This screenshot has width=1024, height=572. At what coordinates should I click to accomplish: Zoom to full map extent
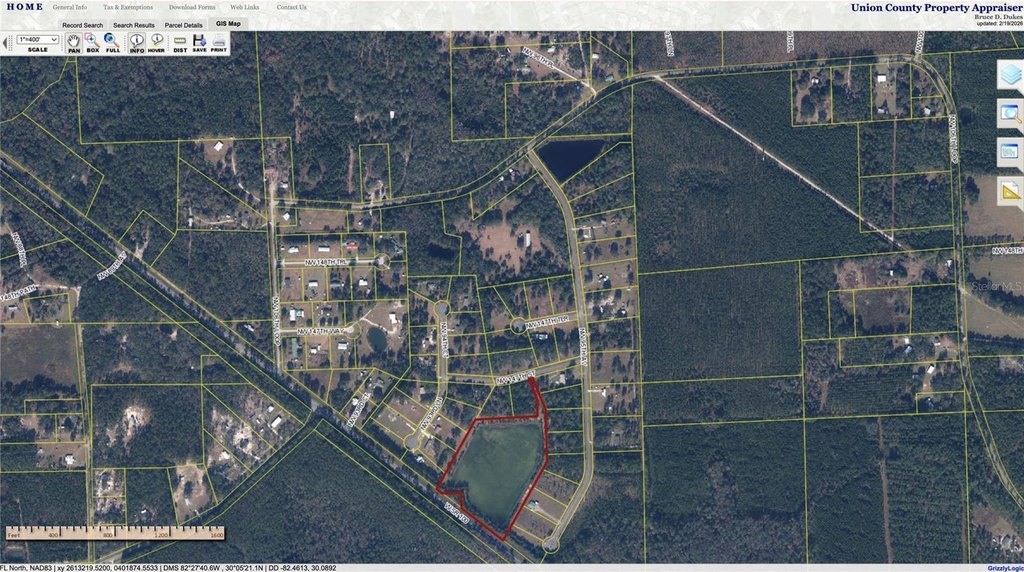112,42
